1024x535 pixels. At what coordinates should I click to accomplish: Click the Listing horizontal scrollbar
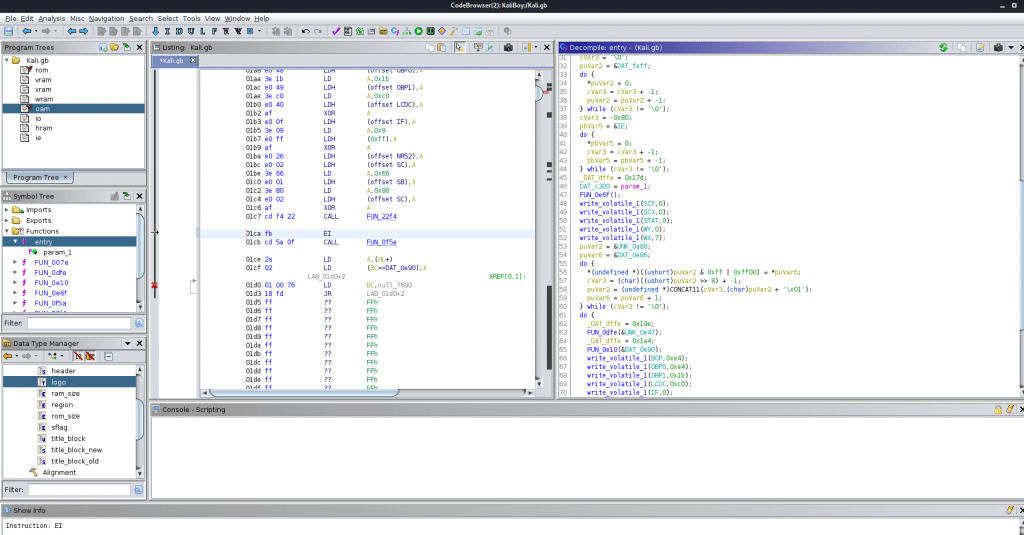pos(304,393)
